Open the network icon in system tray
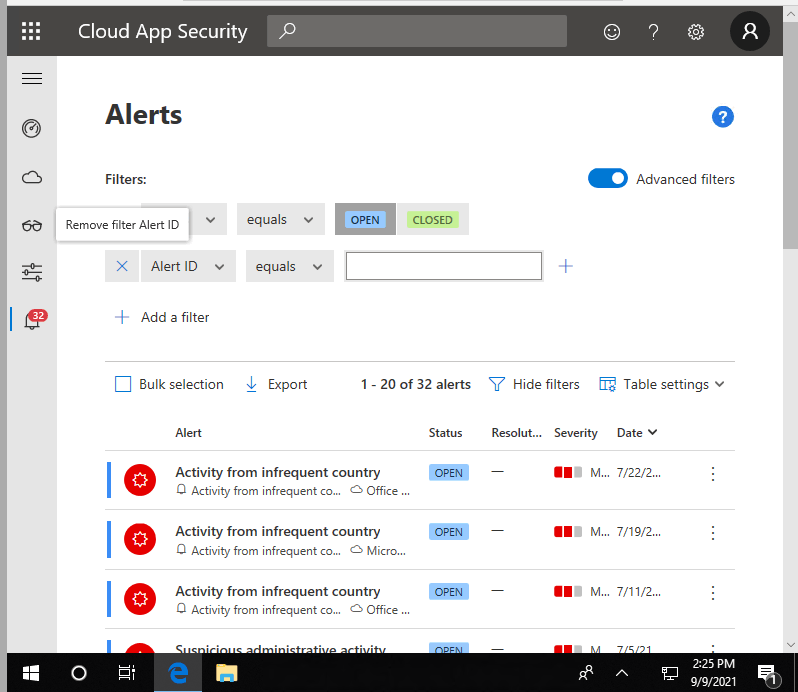This screenshot has width=798, height=692. coord(669,674)
